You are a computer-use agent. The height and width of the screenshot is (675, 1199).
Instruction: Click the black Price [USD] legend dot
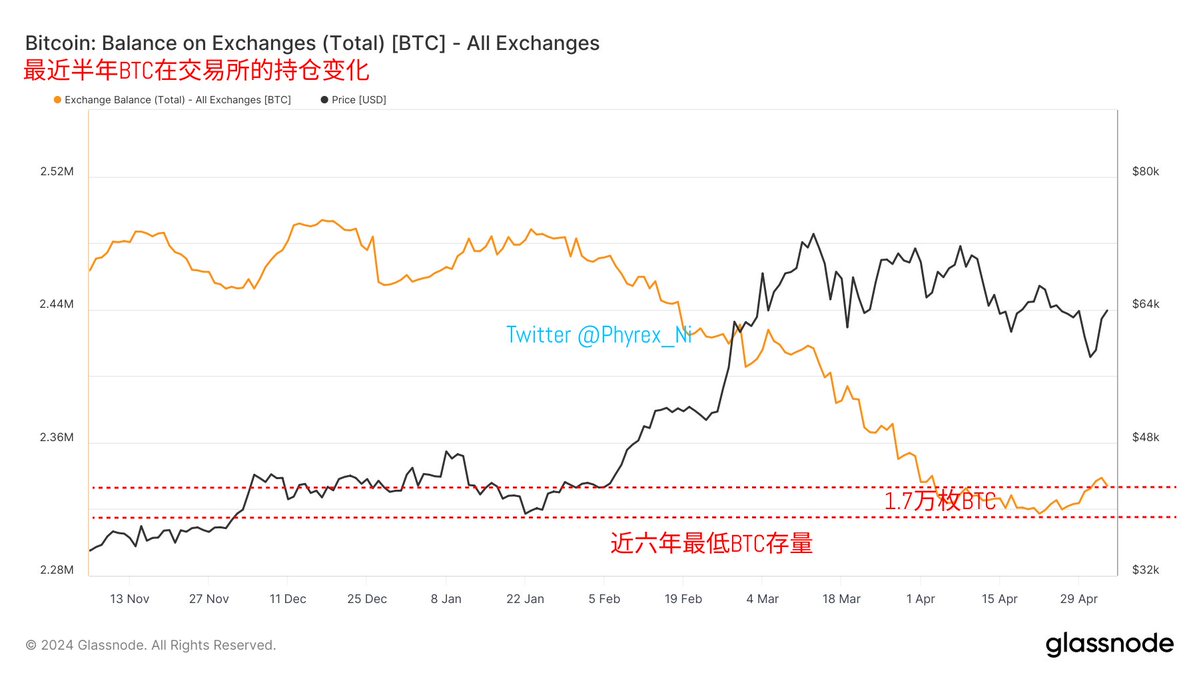tap(325, 100)
